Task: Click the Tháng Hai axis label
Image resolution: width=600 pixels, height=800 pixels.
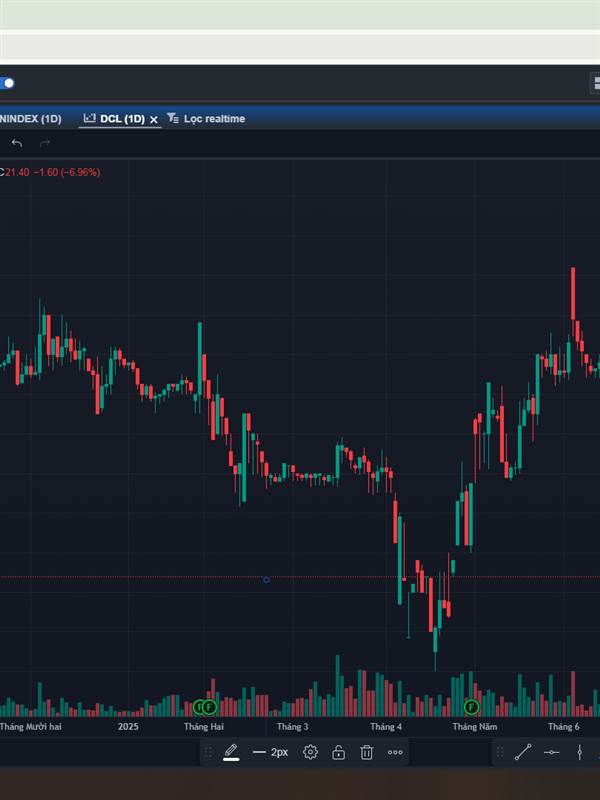Action: [204, 727]
